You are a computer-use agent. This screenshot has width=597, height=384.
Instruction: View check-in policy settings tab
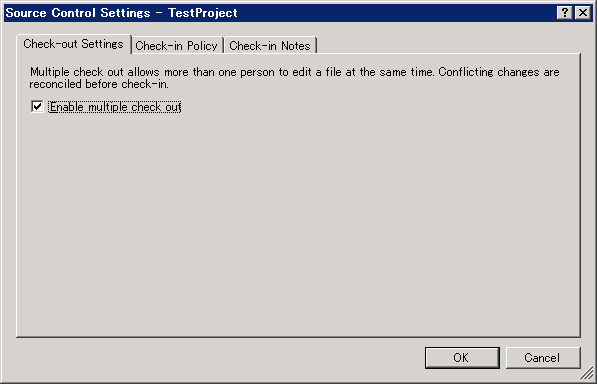(177, 46)
